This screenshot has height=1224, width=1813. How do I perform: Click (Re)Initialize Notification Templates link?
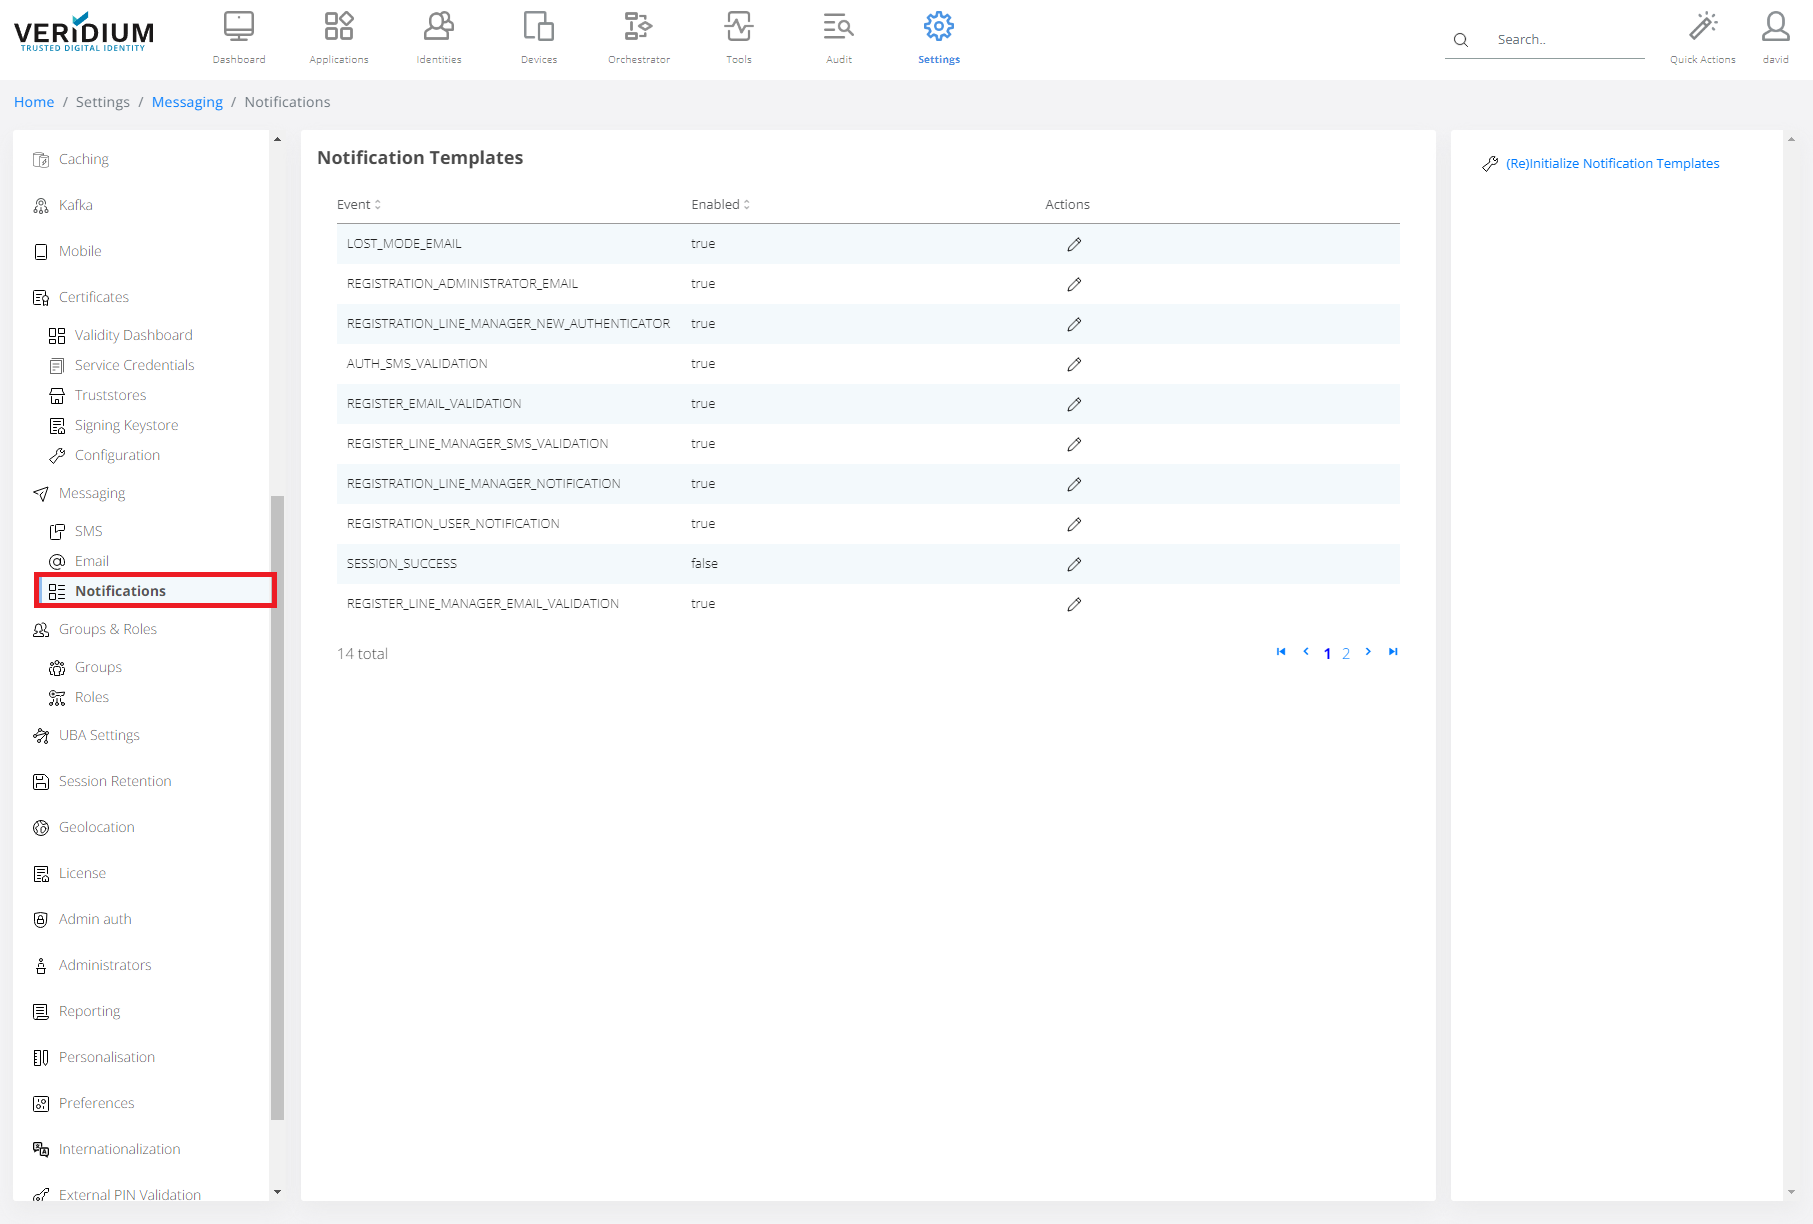coord(1612,163)
